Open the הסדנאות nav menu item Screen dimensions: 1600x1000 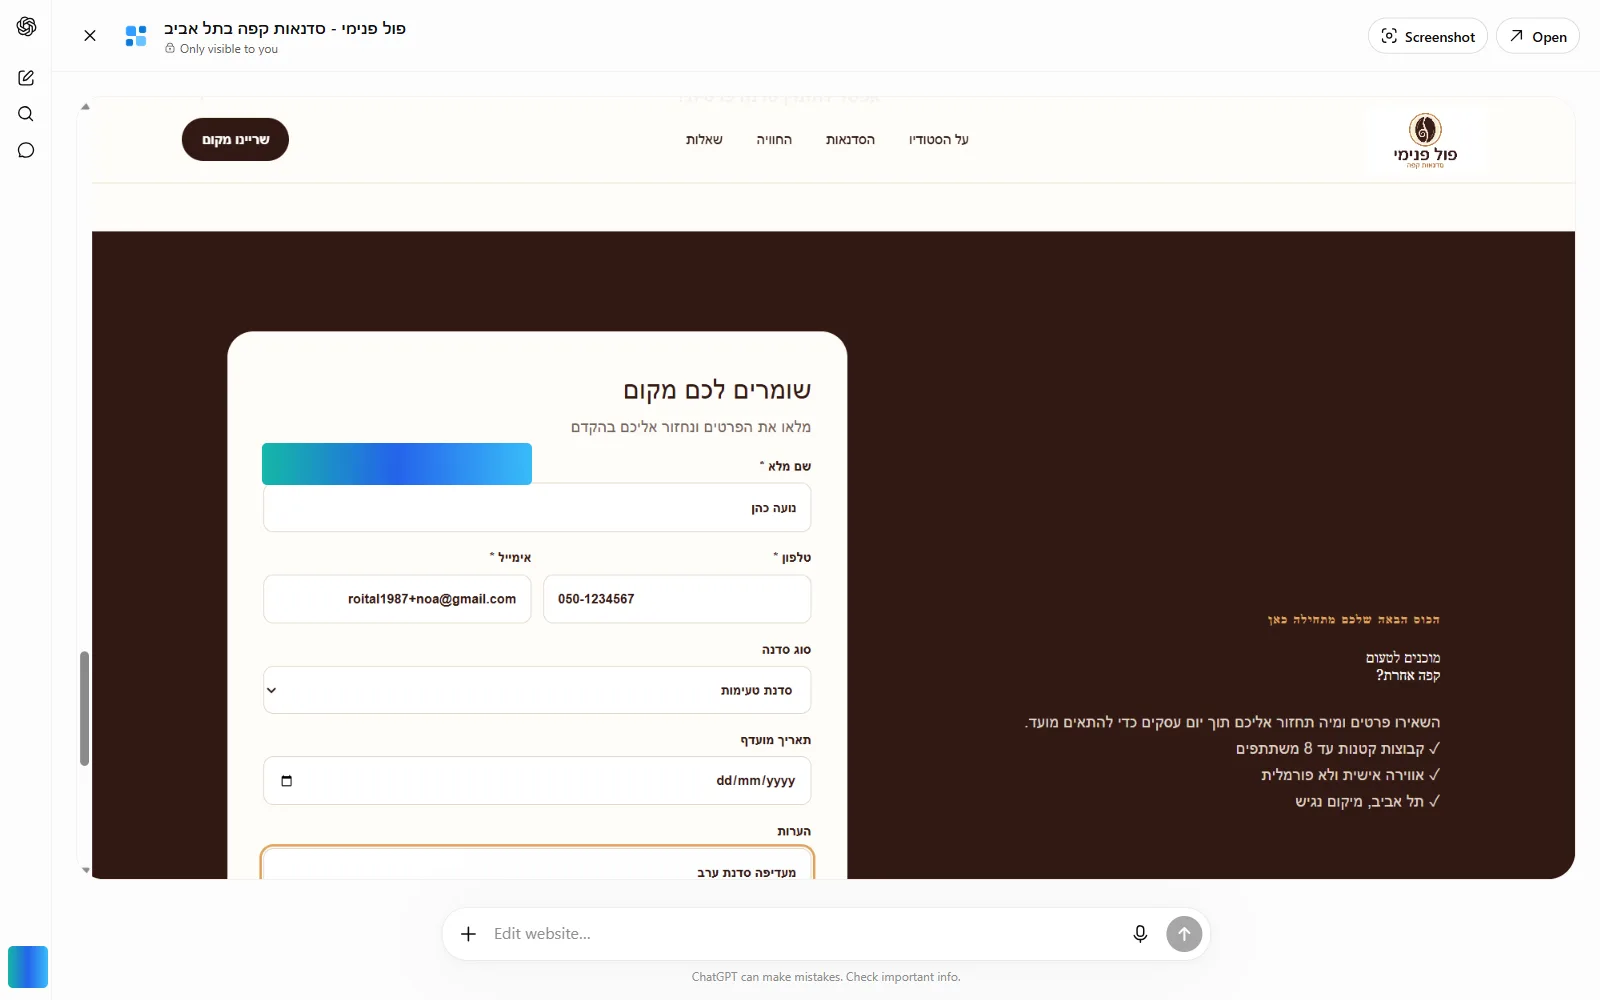tap(850, 140)
